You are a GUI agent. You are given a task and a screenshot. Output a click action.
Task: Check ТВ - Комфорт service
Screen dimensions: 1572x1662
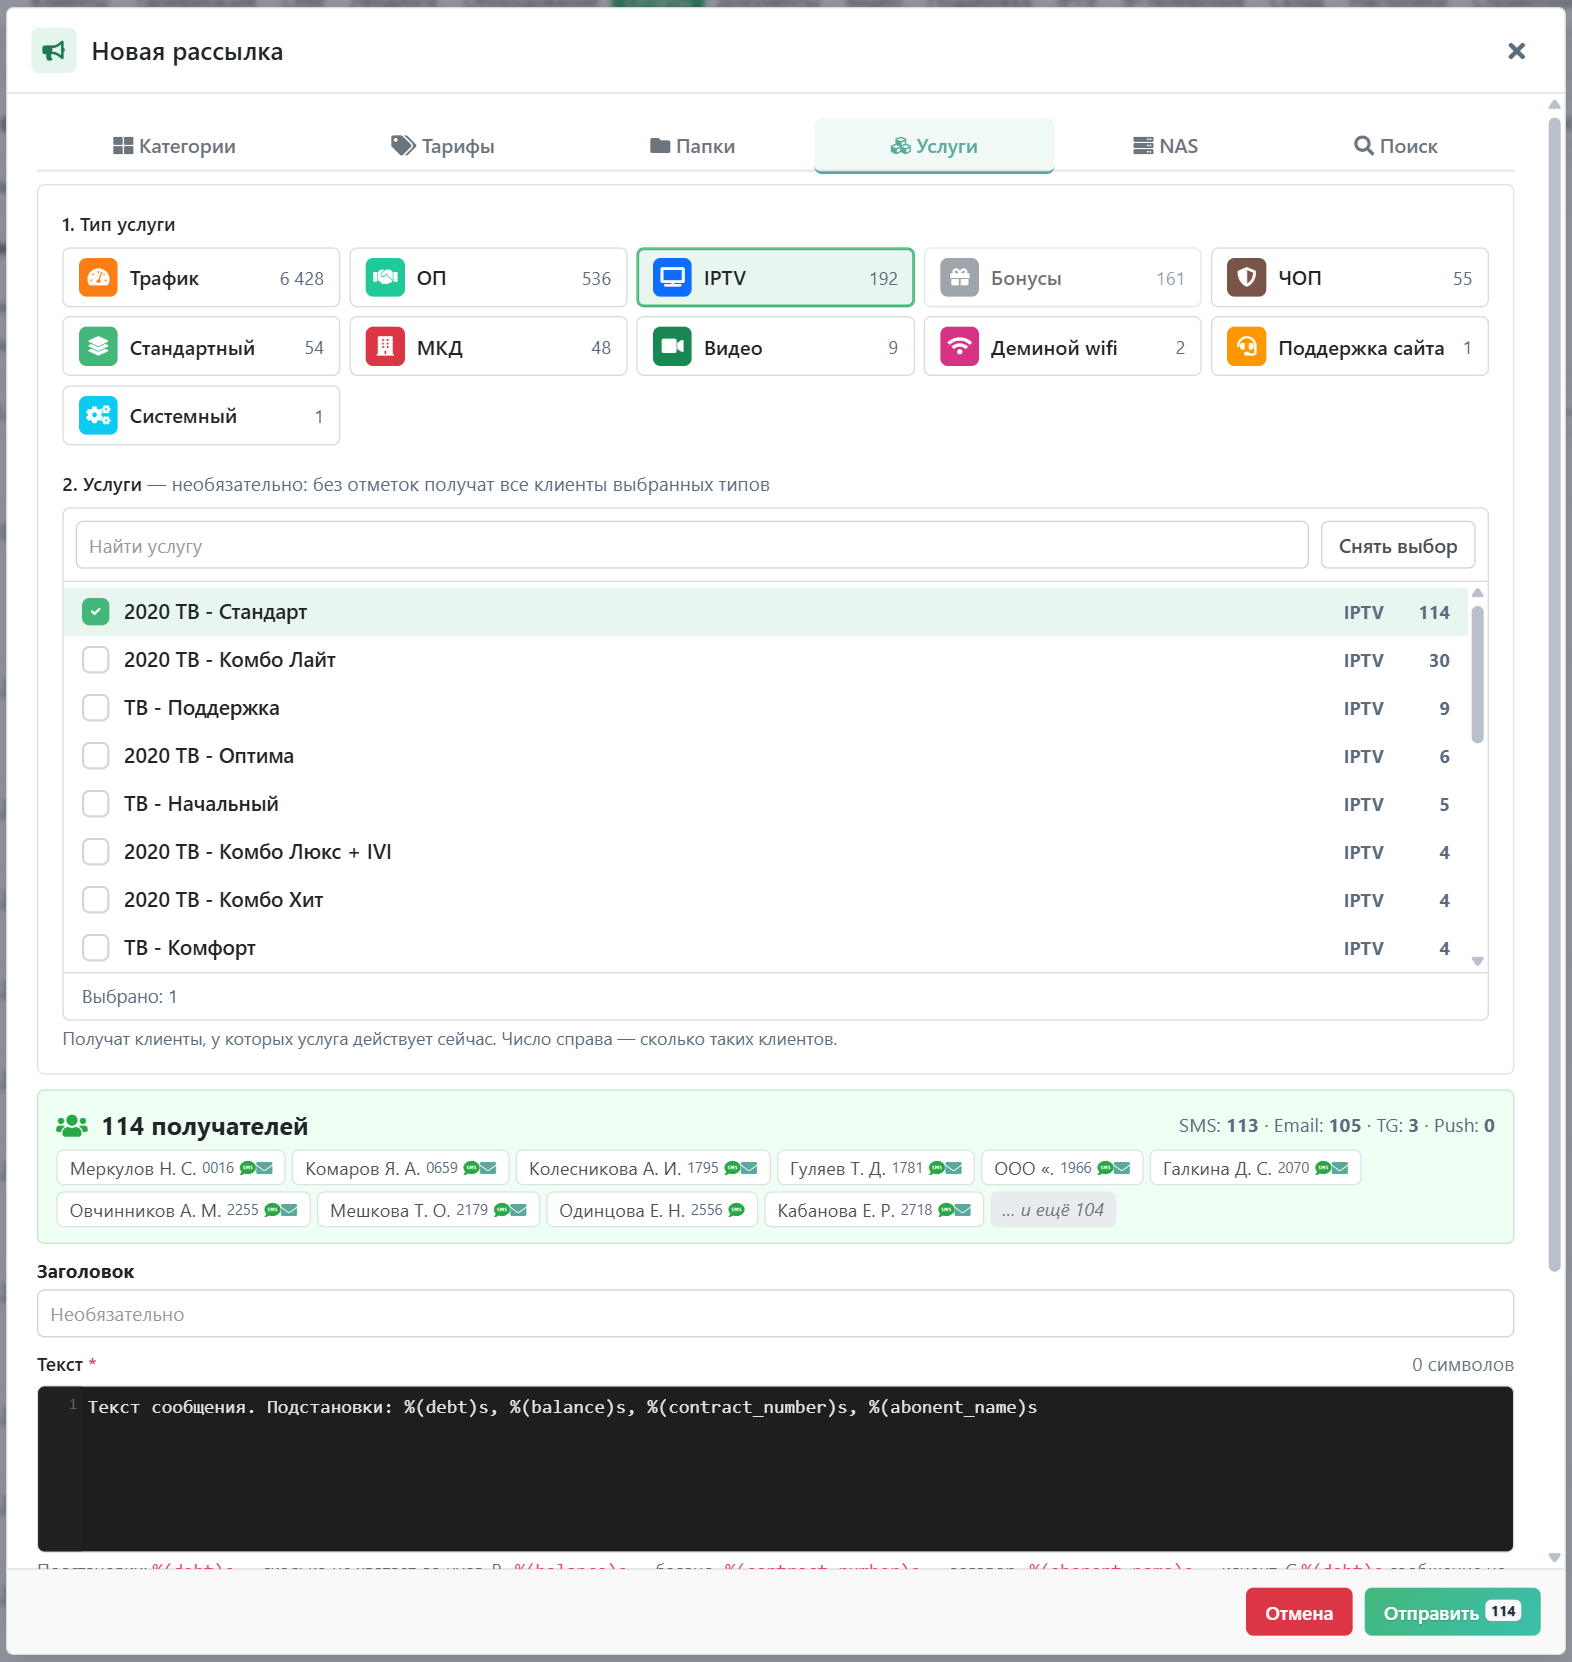click(x=96, y=948)
